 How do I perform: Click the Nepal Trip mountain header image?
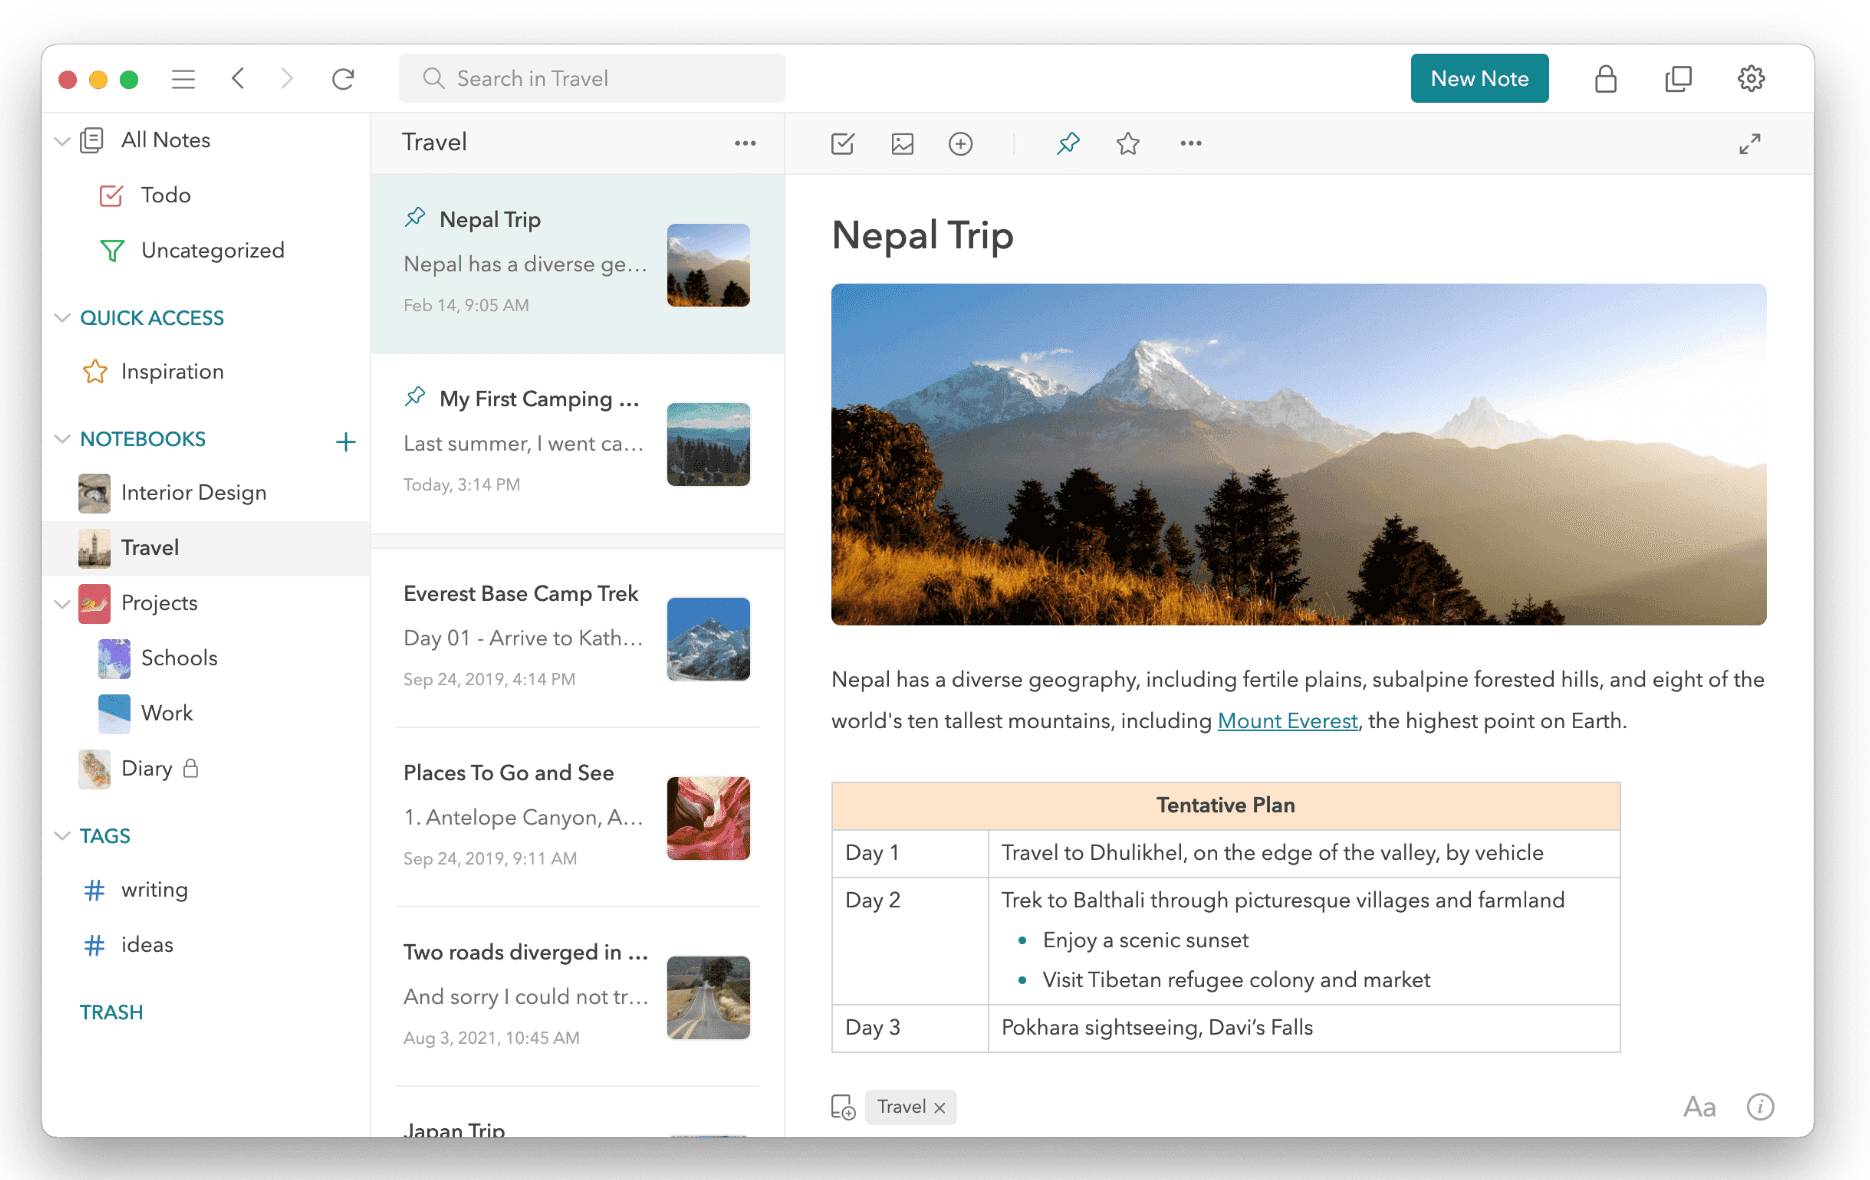(x=1298, y=455)
